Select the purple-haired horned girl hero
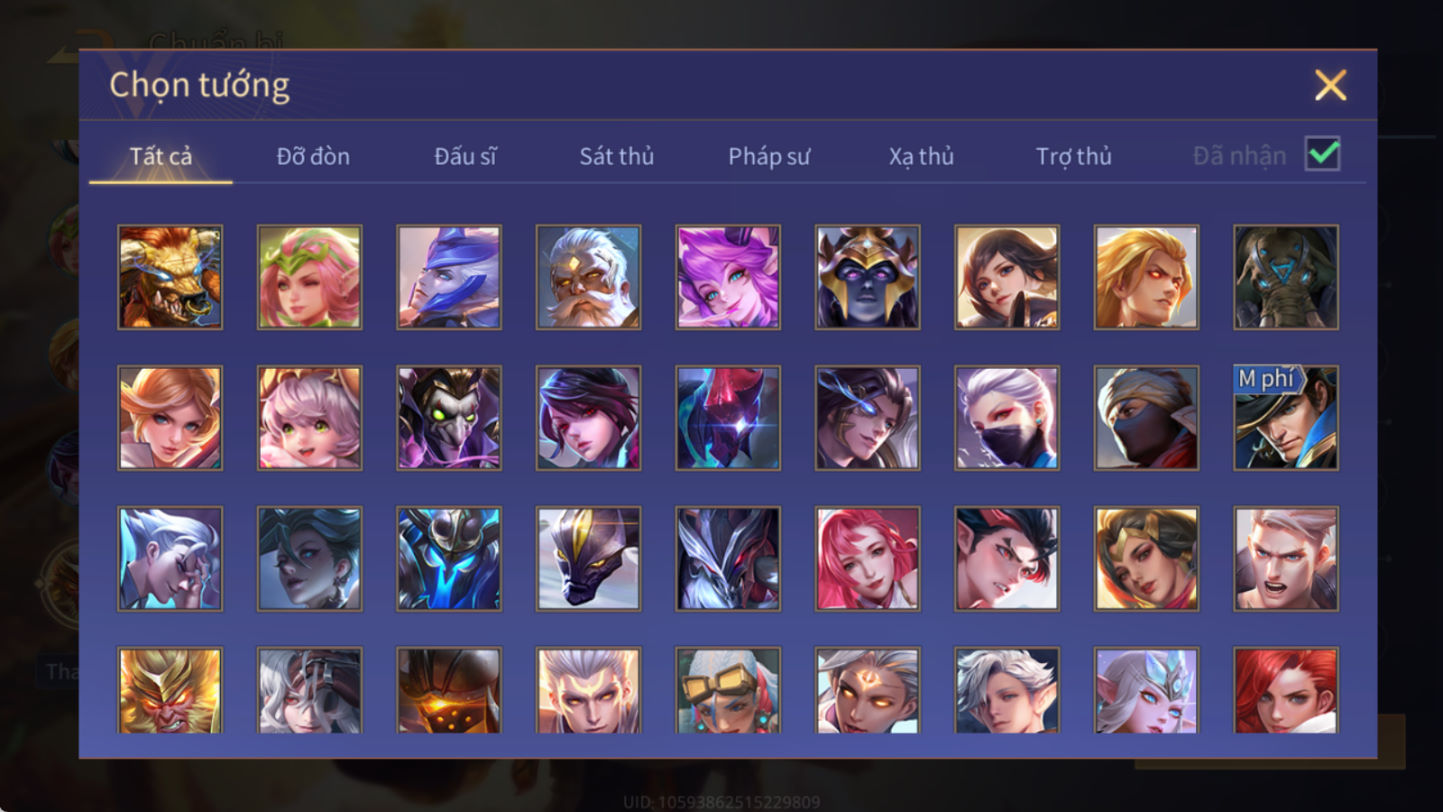1443x812 pixels. (728, 277)
